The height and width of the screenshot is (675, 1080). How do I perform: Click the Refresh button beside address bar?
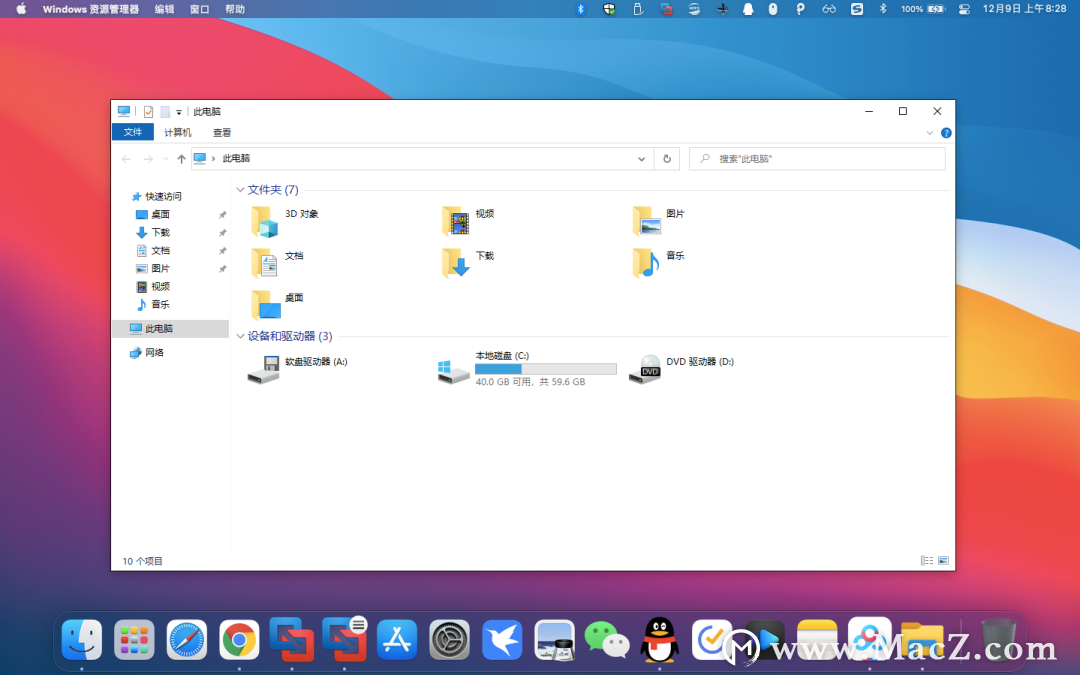[x=667, y=159]
